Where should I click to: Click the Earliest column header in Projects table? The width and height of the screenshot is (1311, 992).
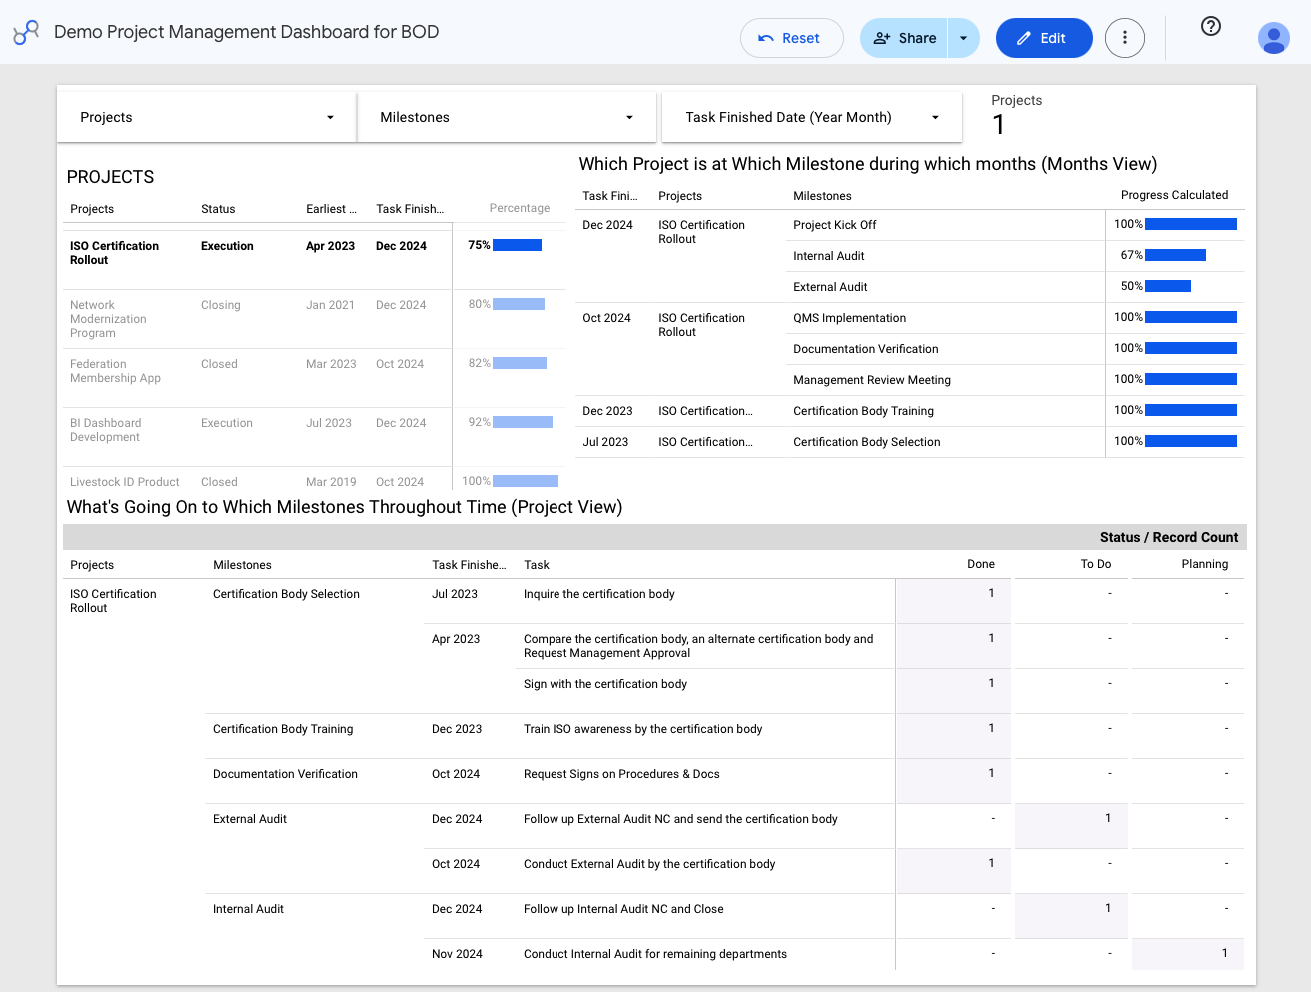point(331,209)
